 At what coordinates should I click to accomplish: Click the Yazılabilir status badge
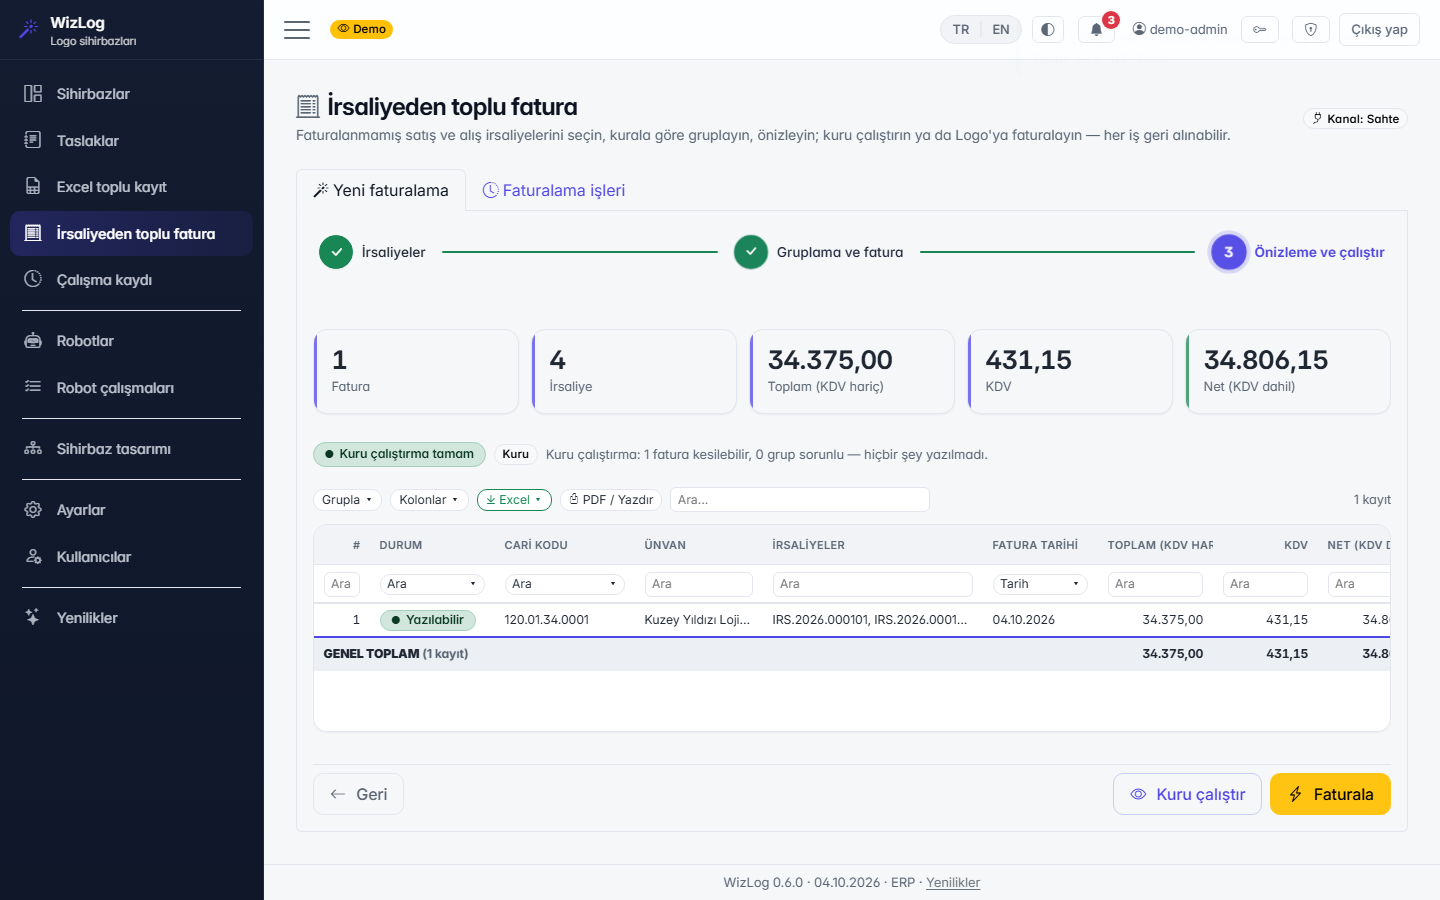[428, 620]
